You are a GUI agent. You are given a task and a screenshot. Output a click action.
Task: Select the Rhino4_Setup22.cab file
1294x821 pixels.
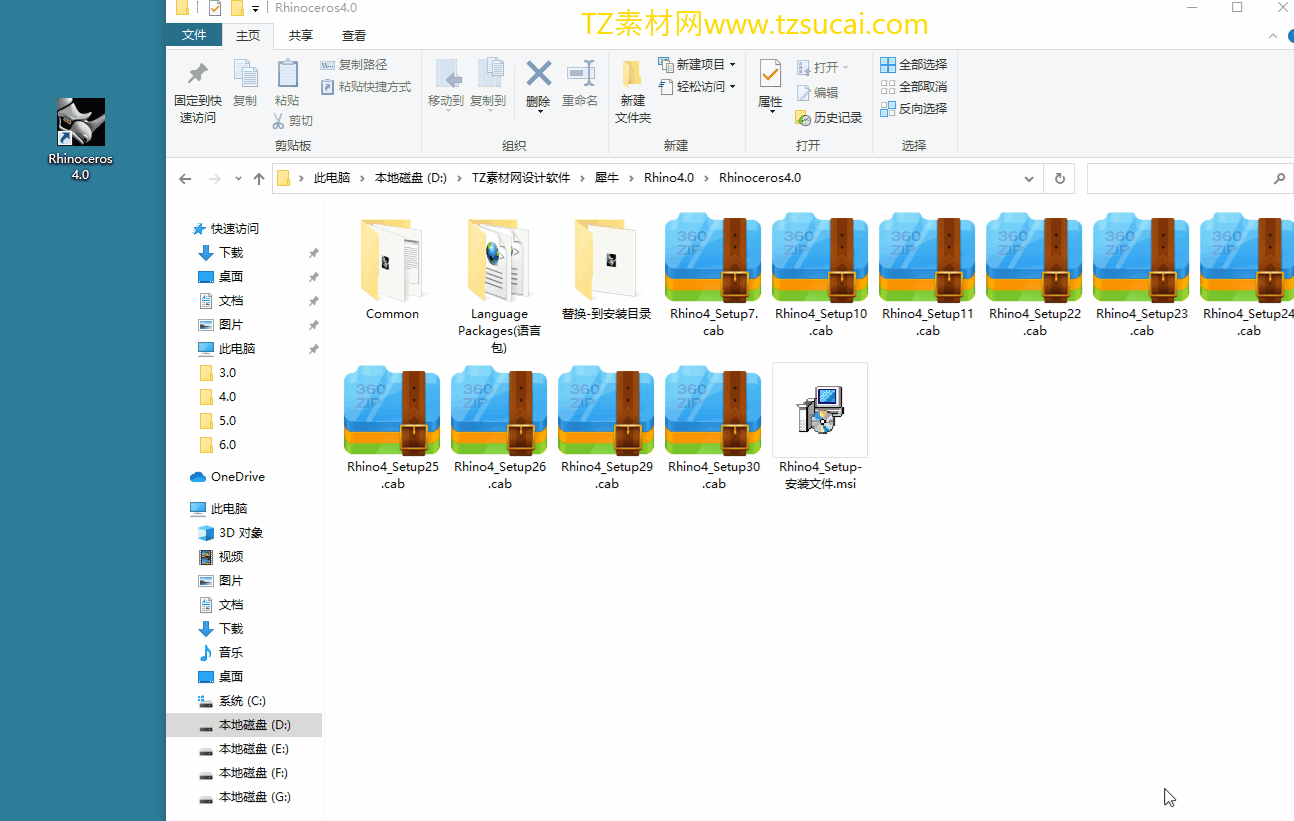pos(1034,275)
